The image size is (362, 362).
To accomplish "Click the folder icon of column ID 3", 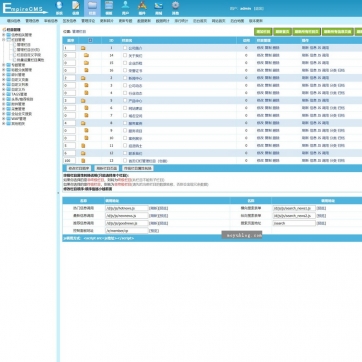I will click(86, 85).
